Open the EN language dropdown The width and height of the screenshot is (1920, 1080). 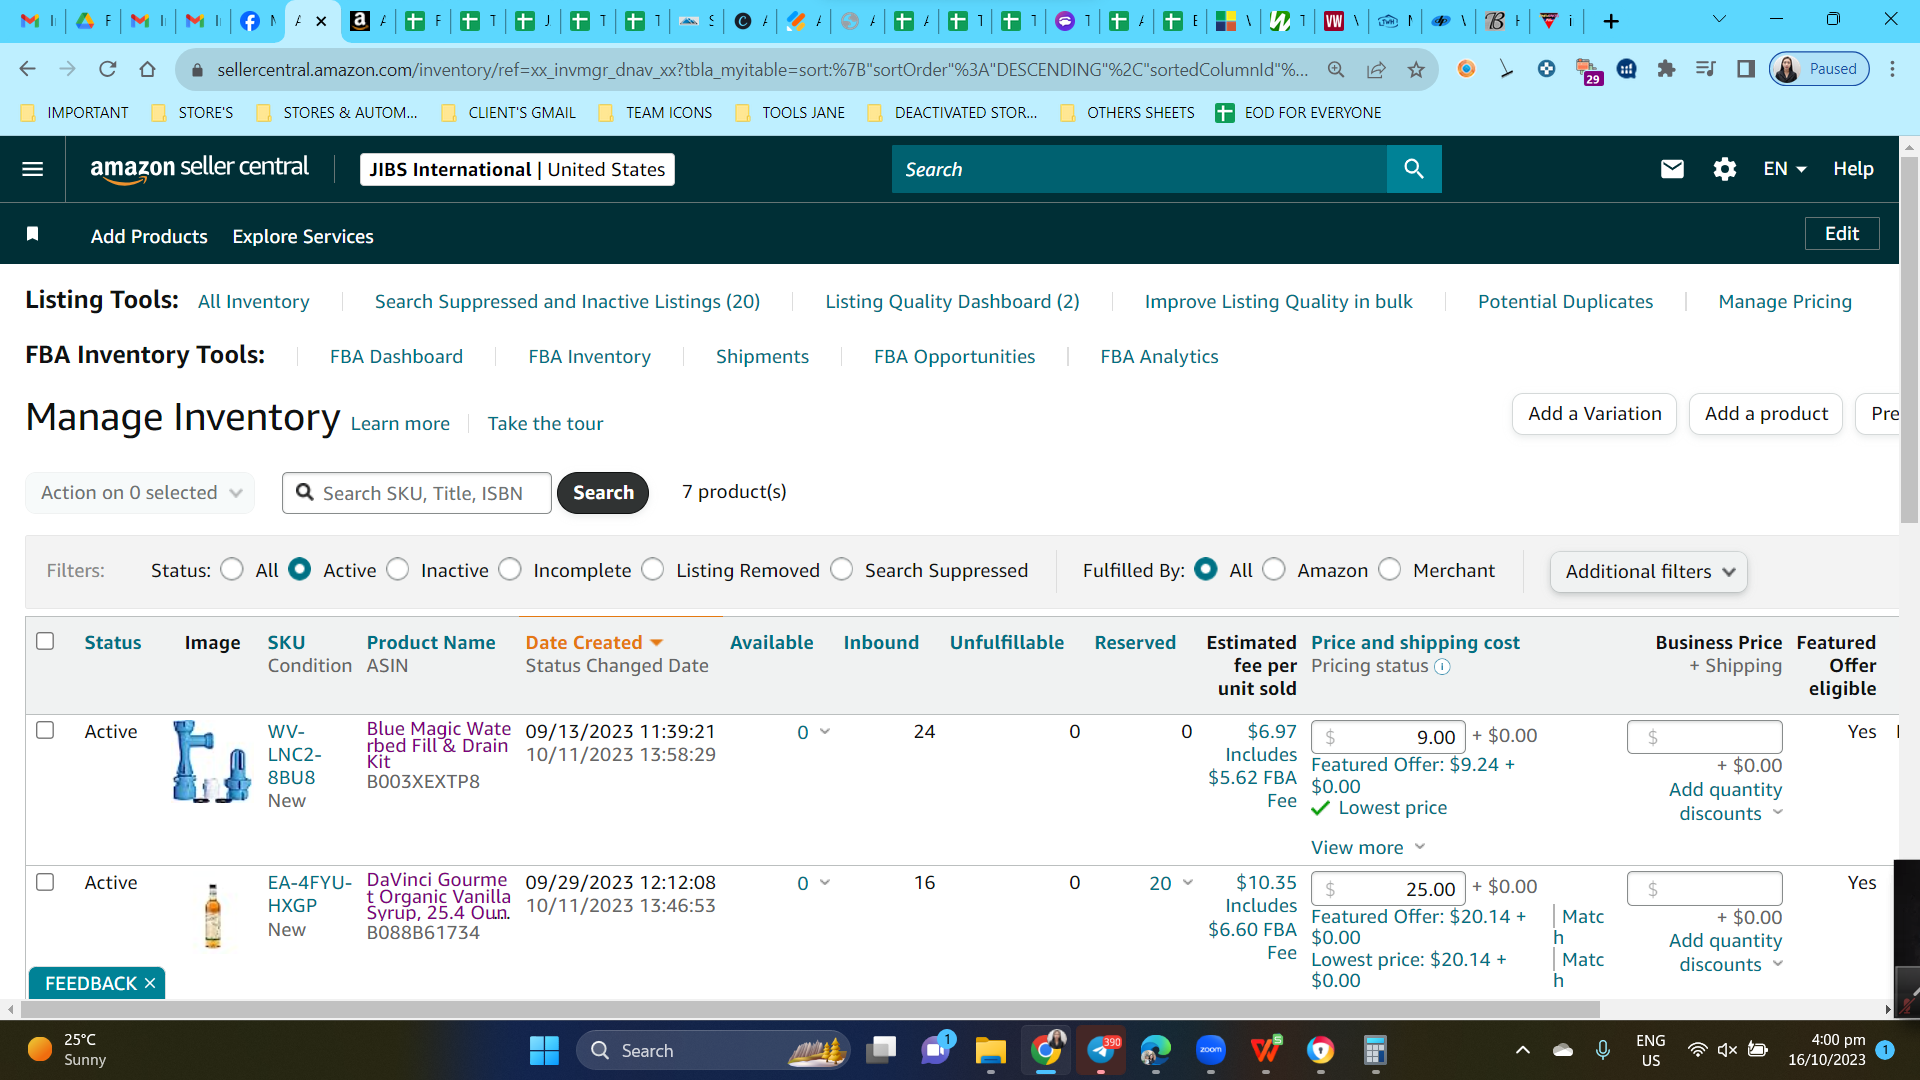1784,169
